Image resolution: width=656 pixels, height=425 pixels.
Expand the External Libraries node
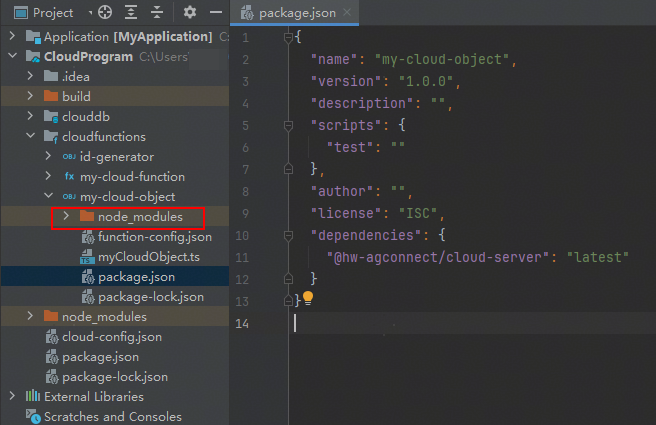12,397
